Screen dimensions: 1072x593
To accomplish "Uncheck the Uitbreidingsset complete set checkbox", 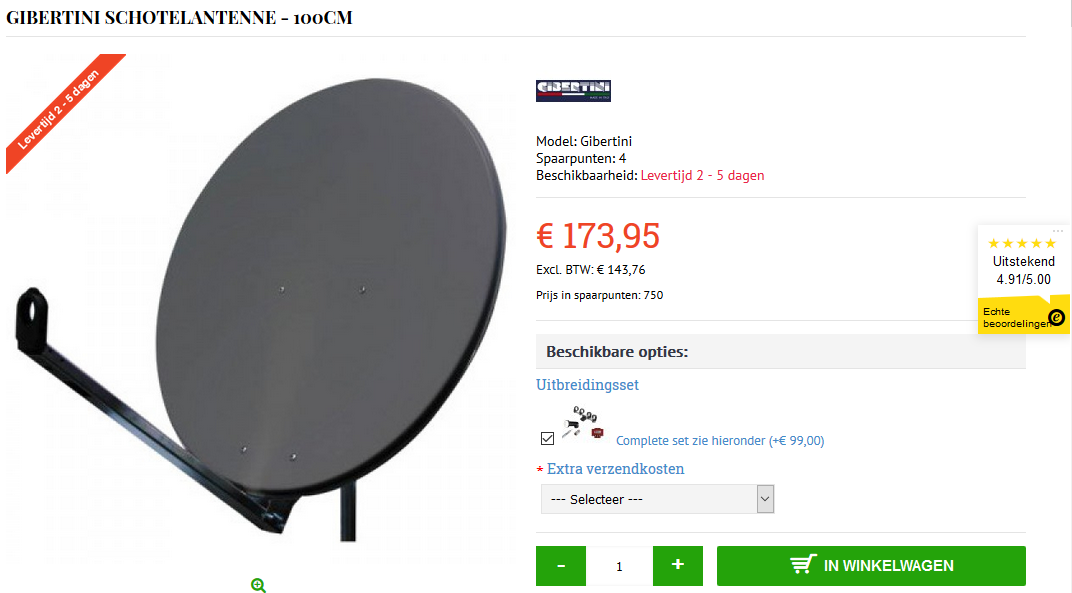I will click(x=547, y=438).
